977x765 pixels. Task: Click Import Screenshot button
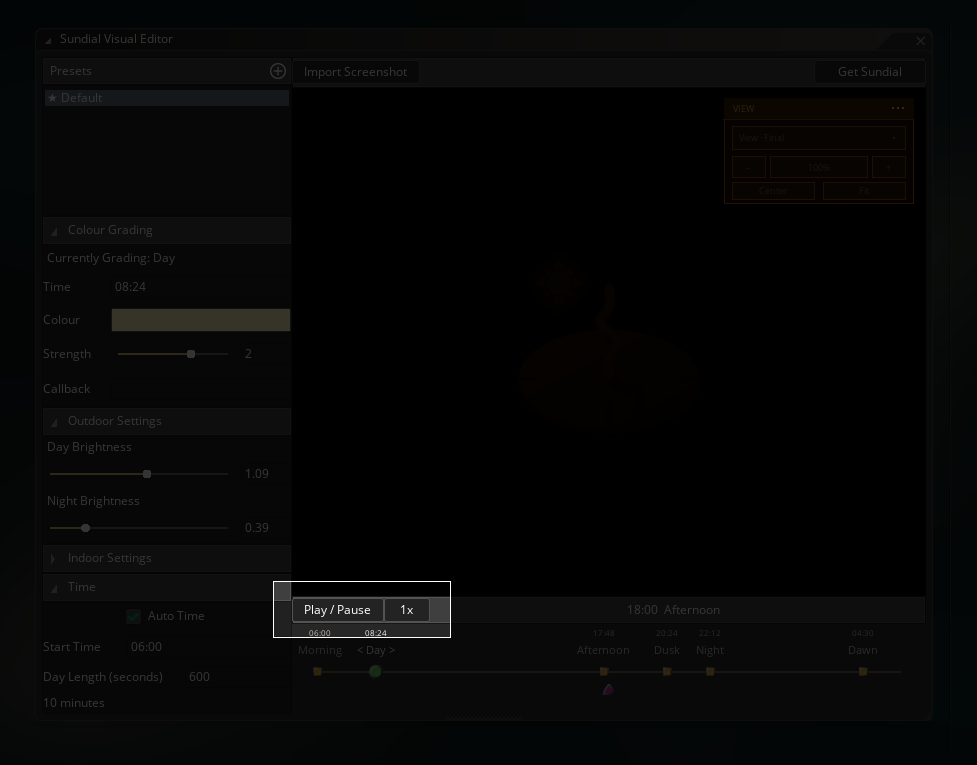(355, 72)
